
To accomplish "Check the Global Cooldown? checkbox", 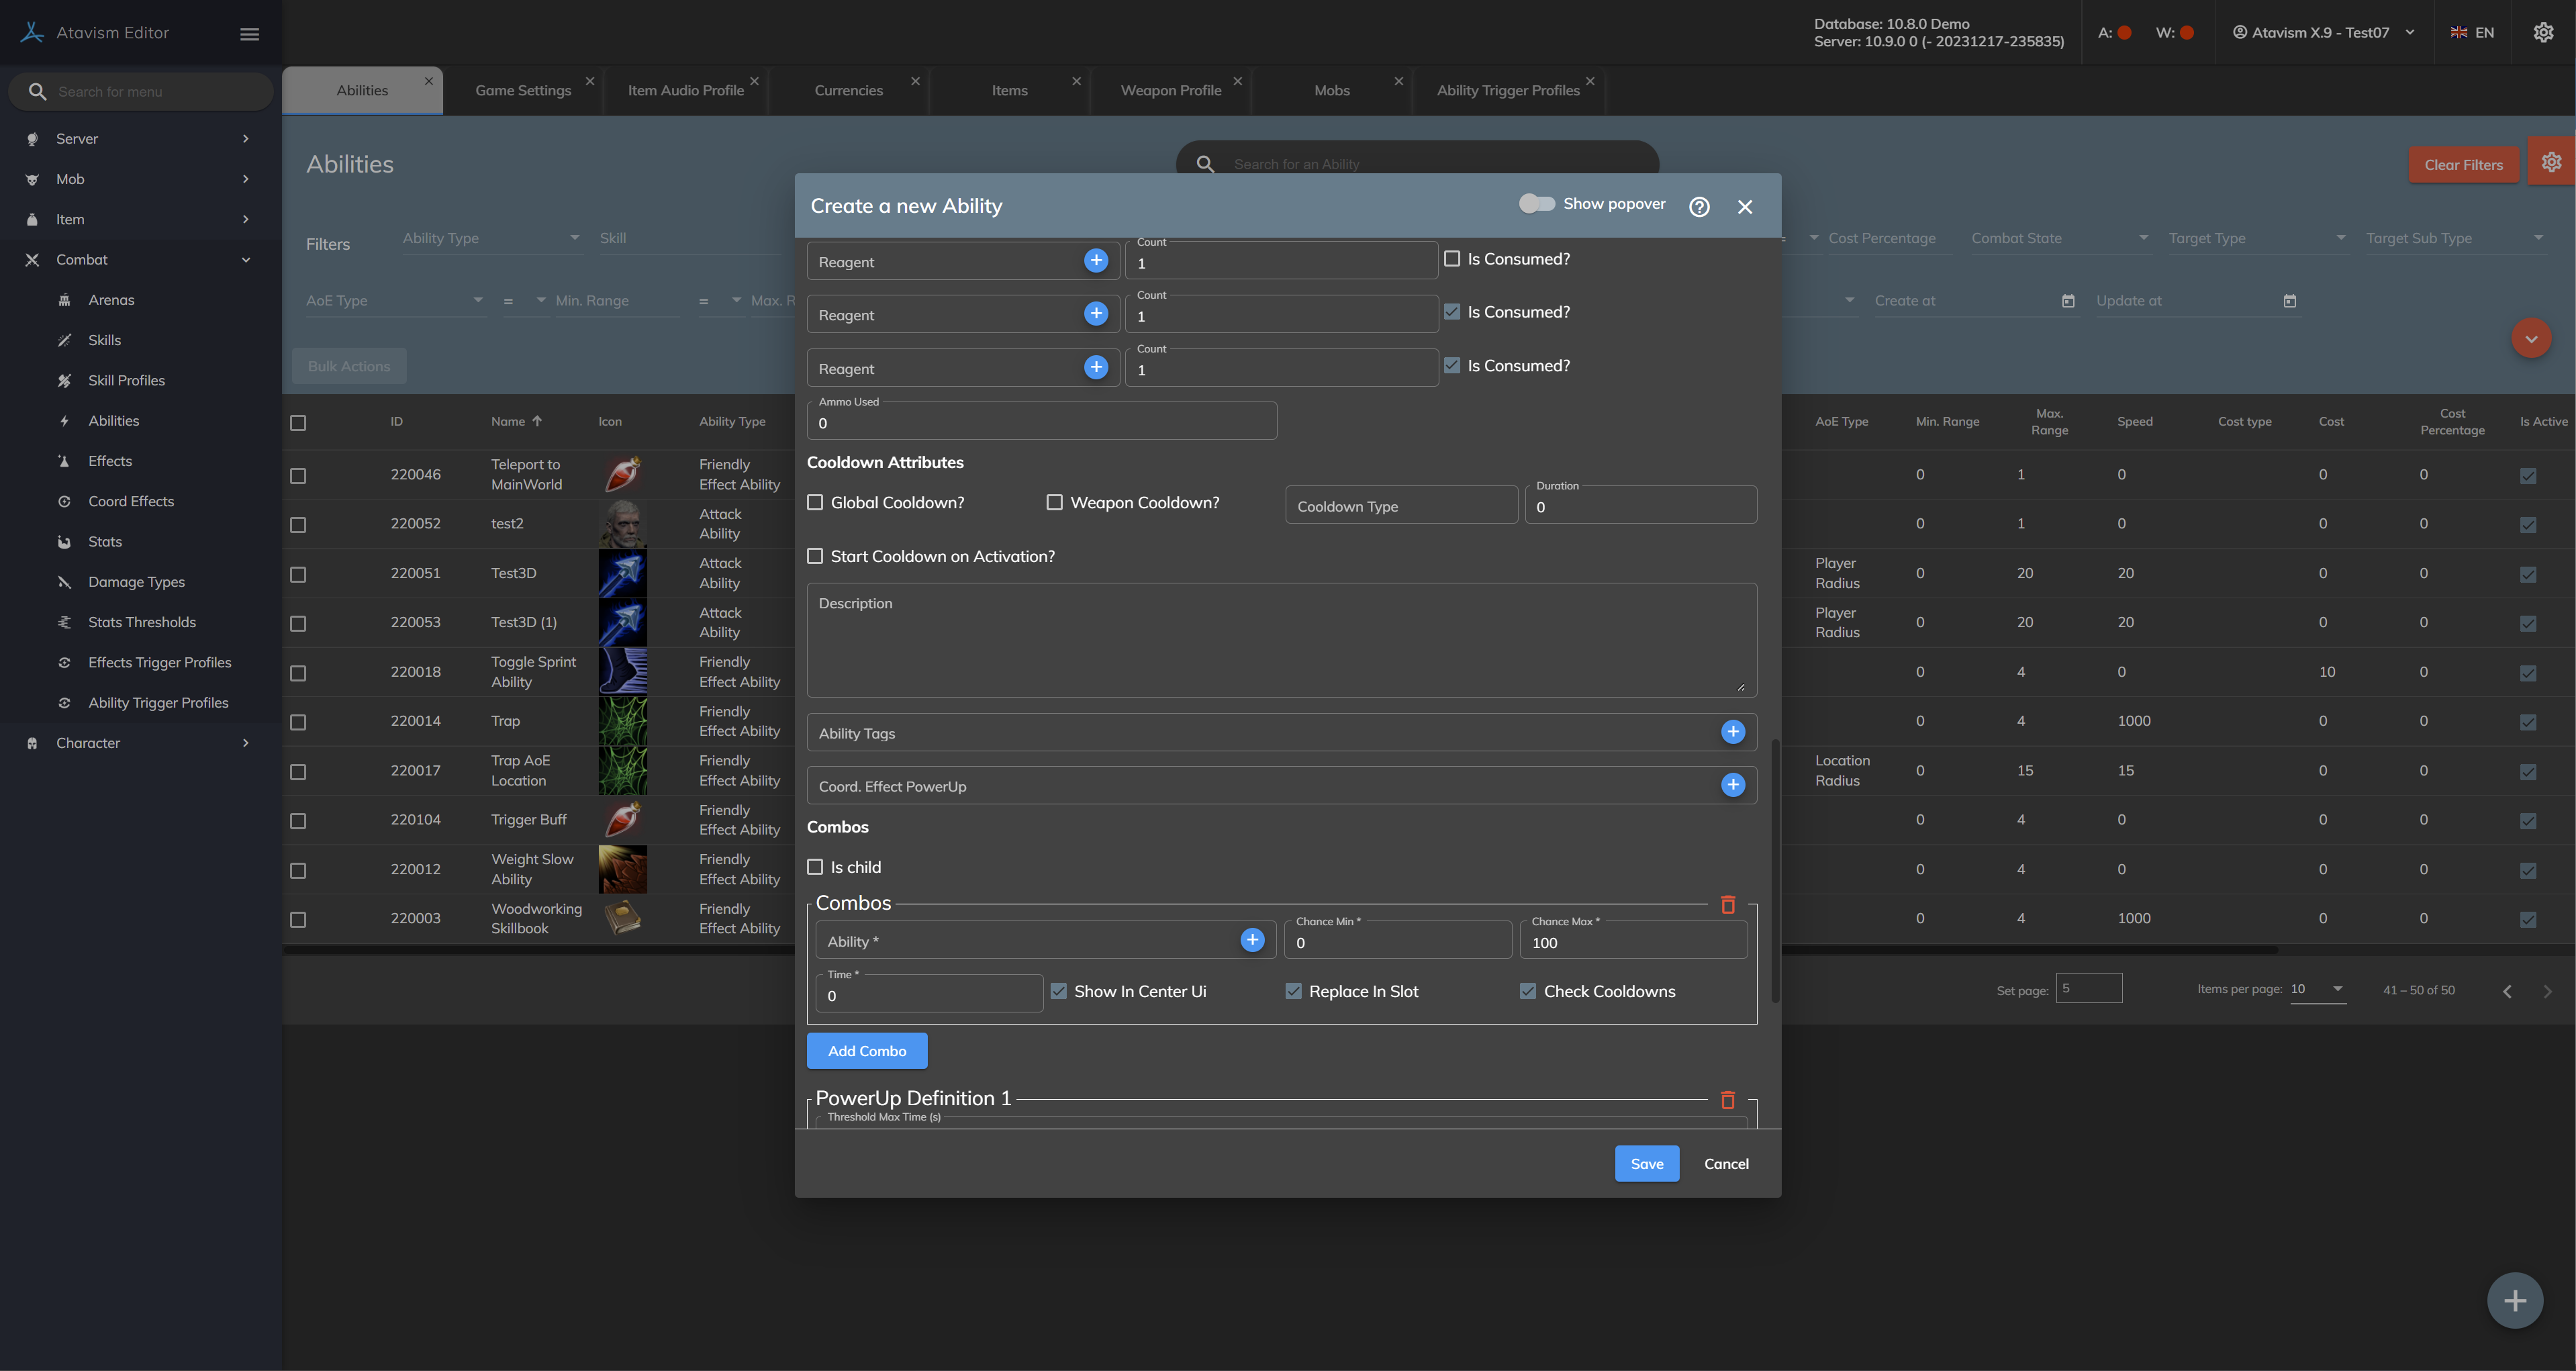I will [x=816, y=502].
